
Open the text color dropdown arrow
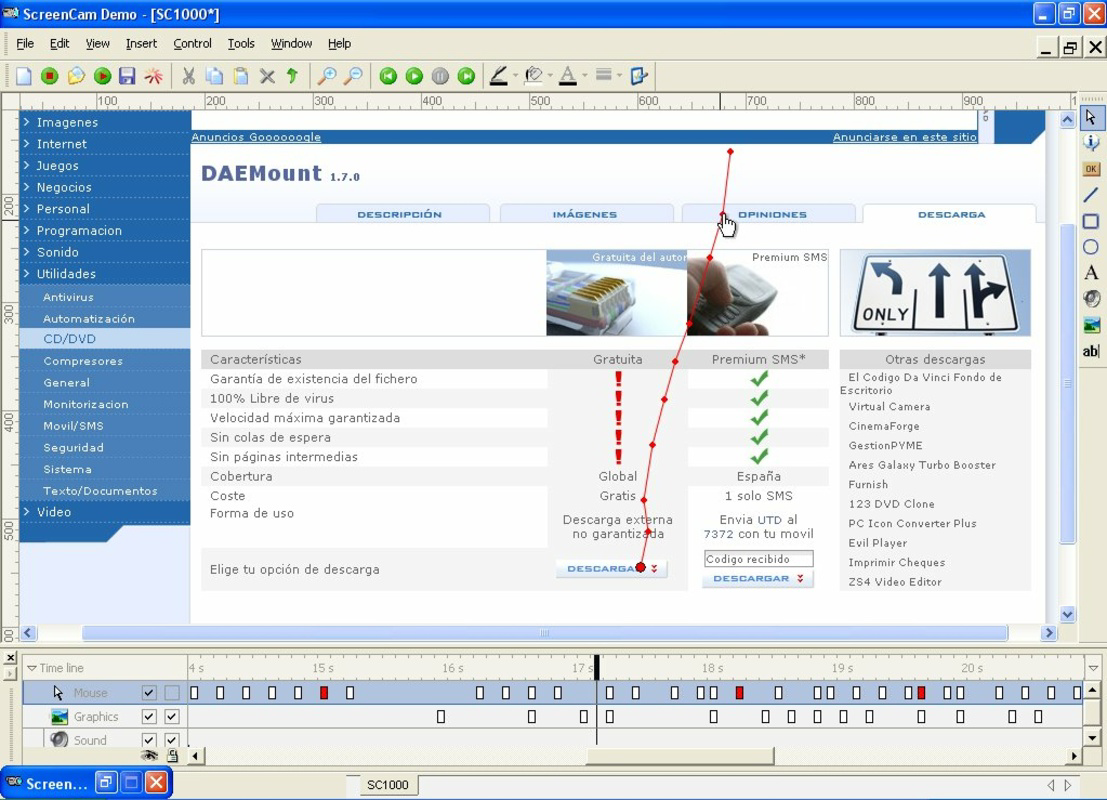coord(585,76)
